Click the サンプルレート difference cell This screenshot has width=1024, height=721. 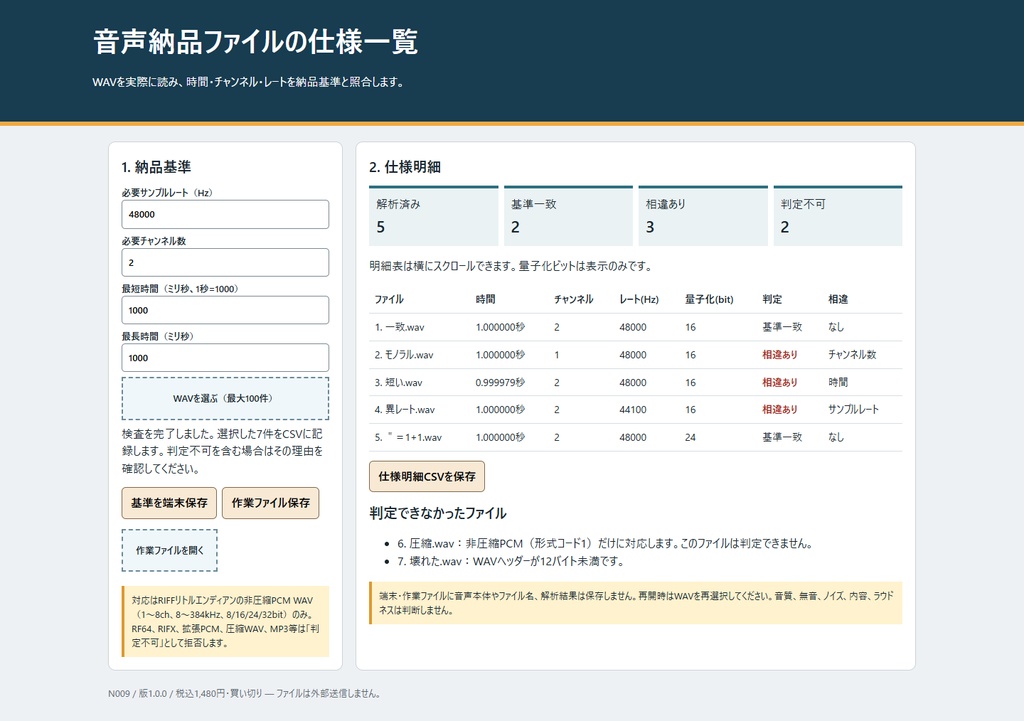coord(854,409)
